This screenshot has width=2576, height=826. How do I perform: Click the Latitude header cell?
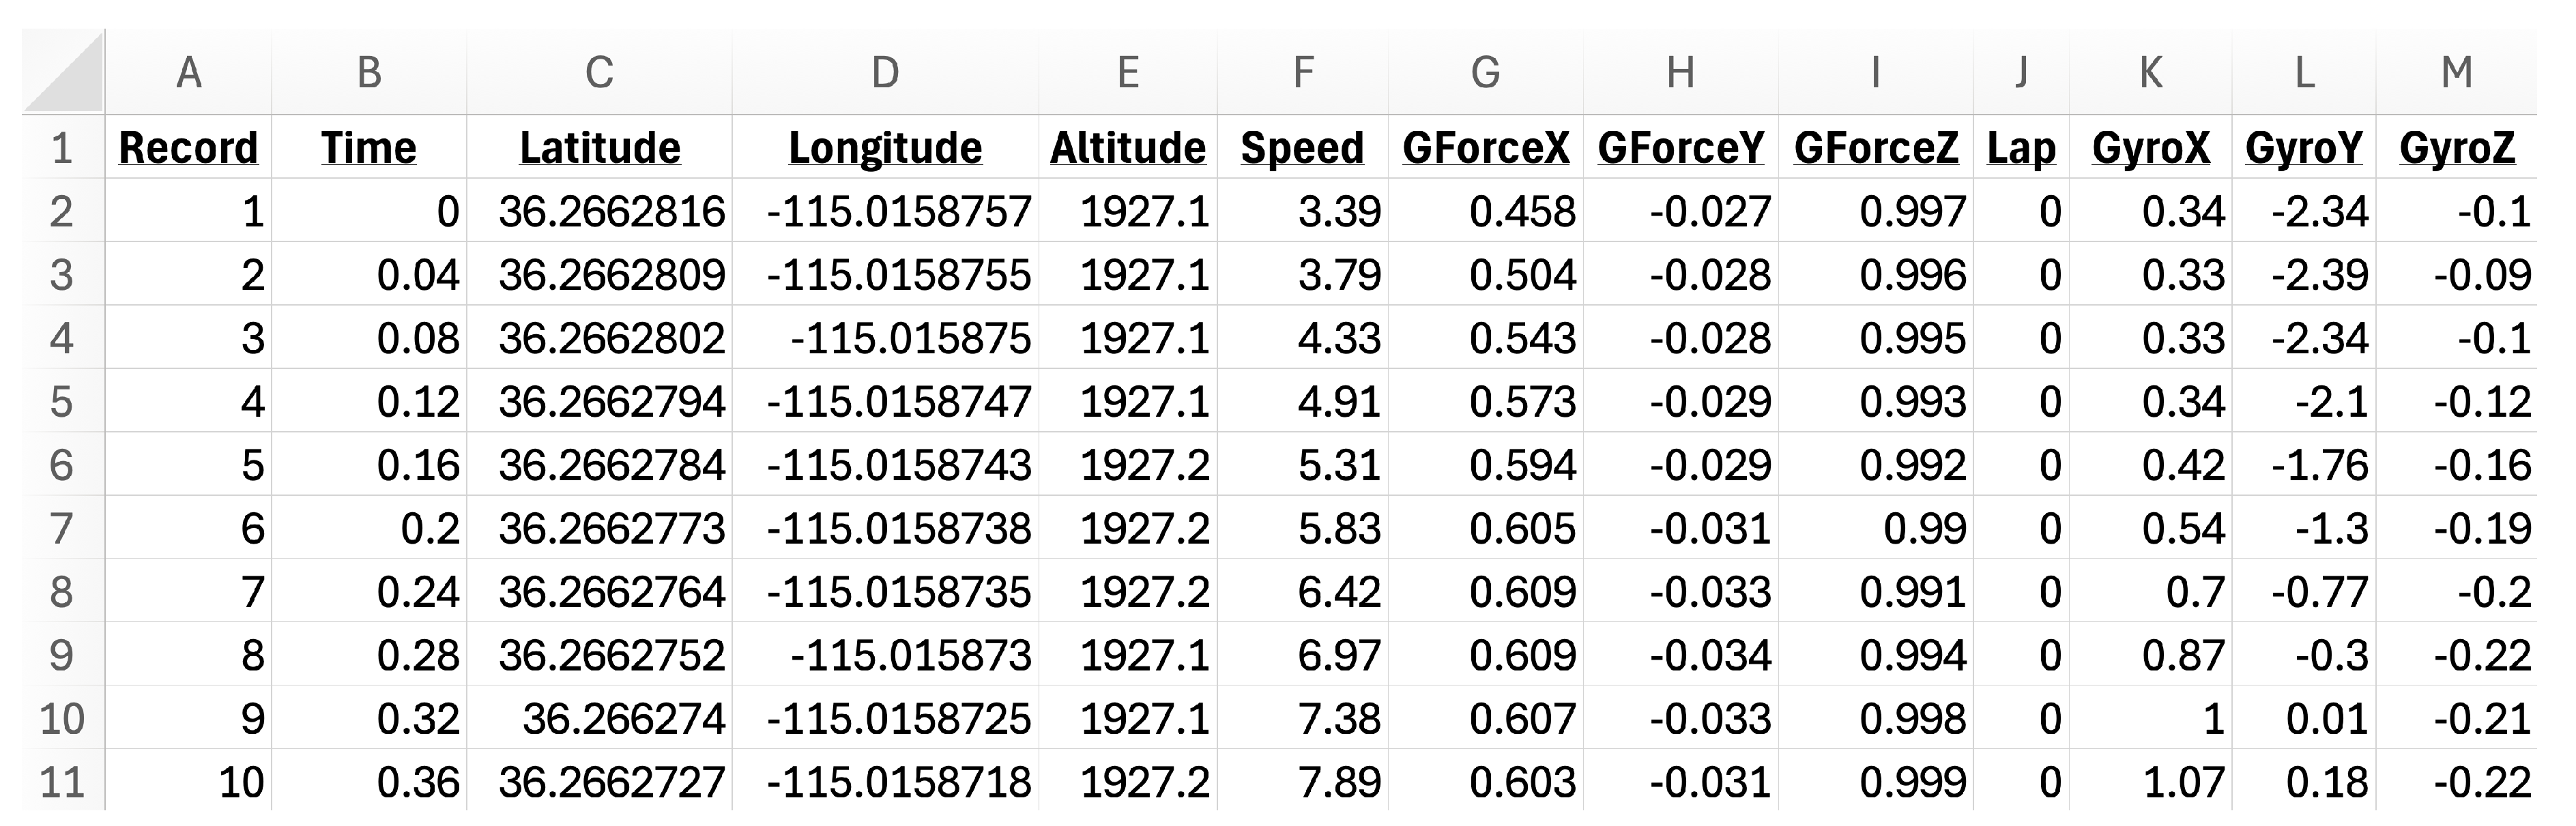coord(600,148)
